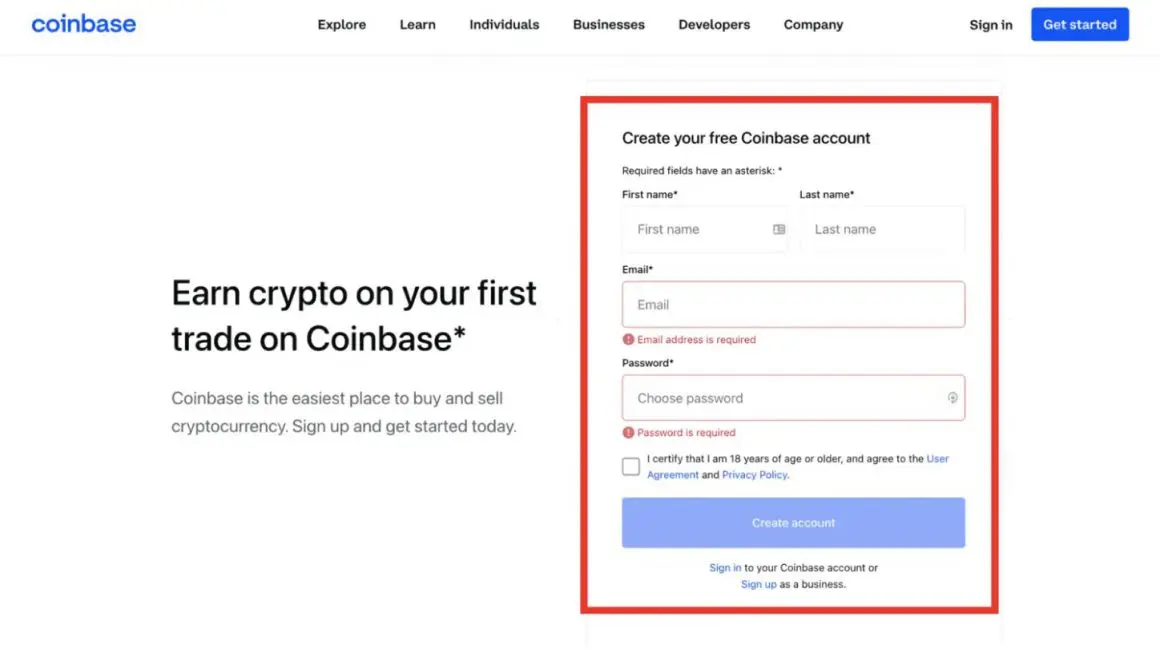
Task: Click the error icon beside 'Email address is required'
Action: point(628,339)
